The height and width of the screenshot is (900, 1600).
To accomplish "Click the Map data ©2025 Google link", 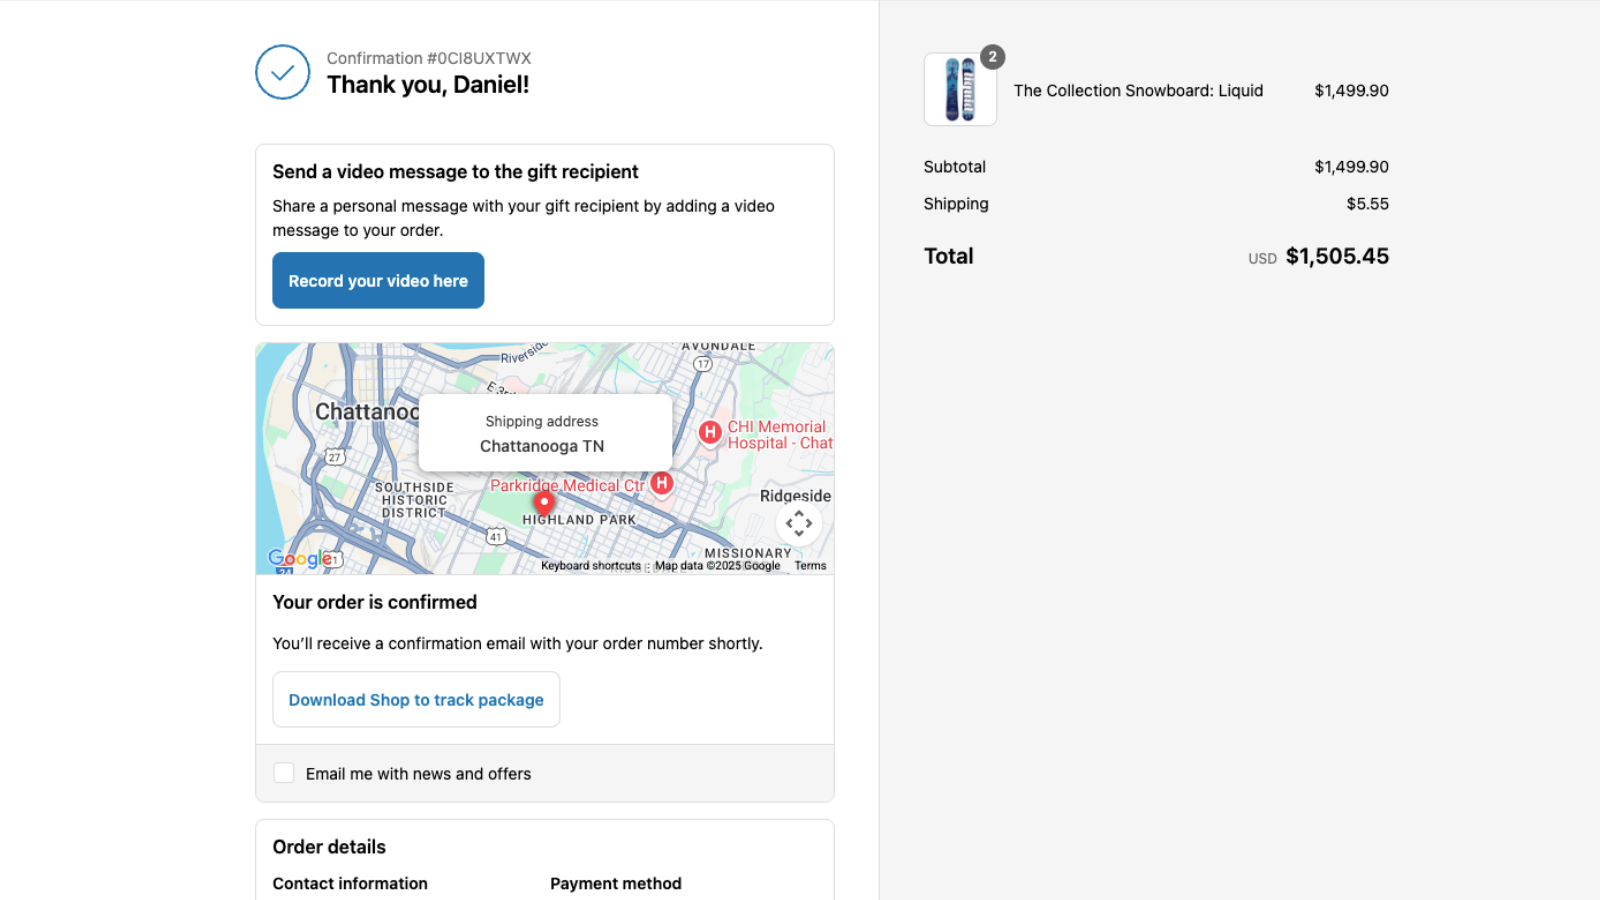I will pyautogui.click(x=716, y=565).
